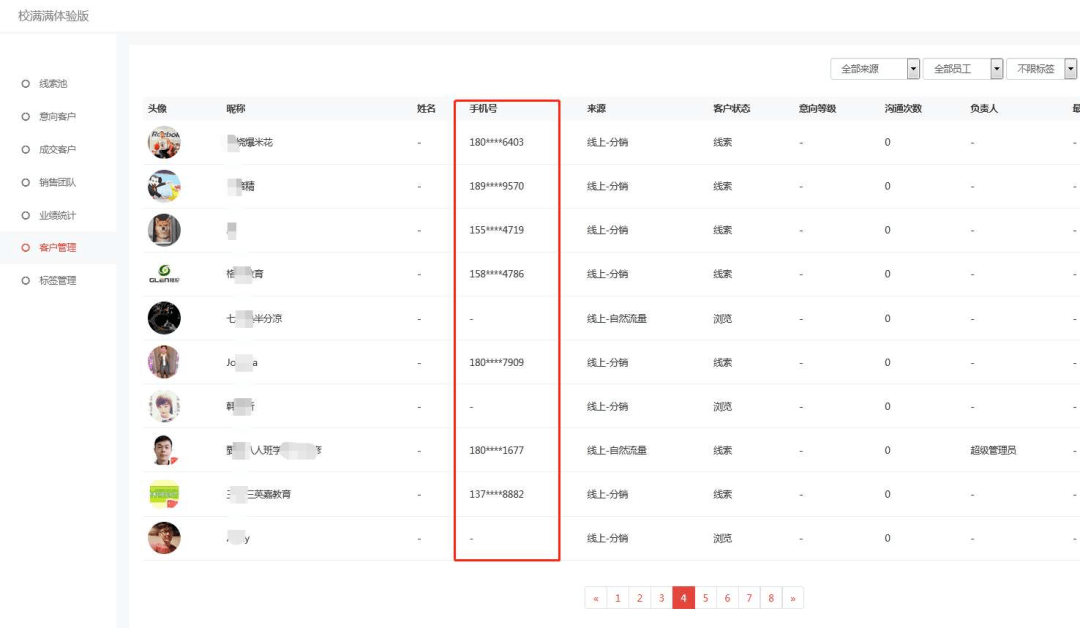Click the circle icon beside 业绩统计

(x=25, y=216)
